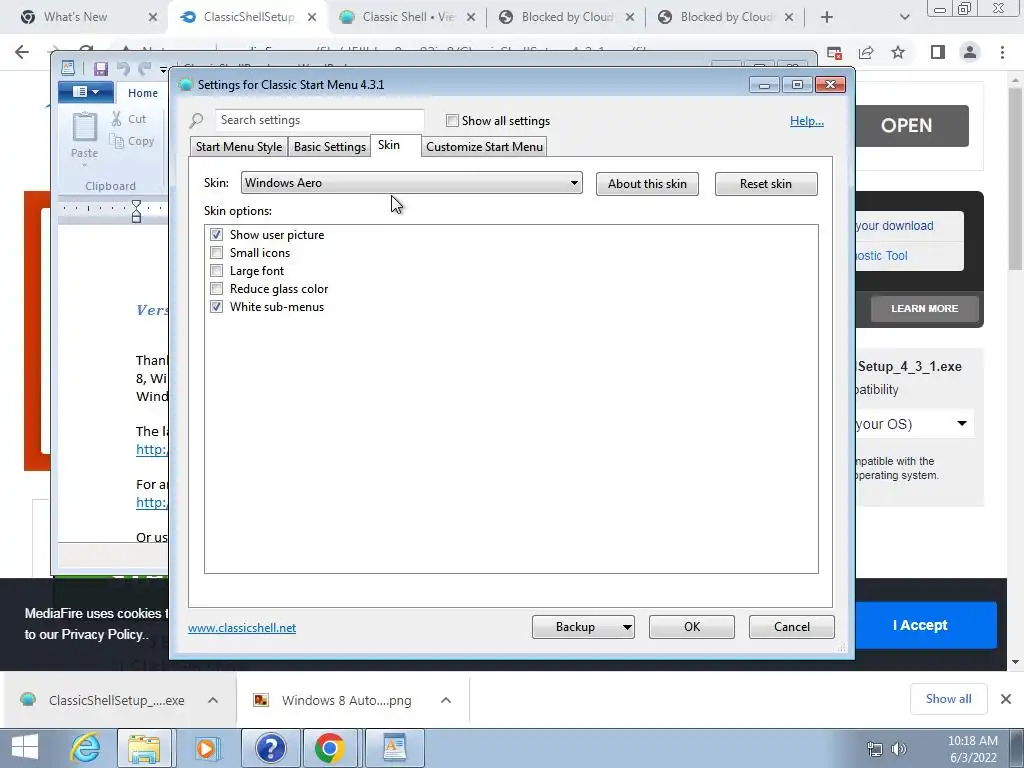
Task: Open the Skin dropdown showing Windows Aero
Action: (x=411, y=183)
